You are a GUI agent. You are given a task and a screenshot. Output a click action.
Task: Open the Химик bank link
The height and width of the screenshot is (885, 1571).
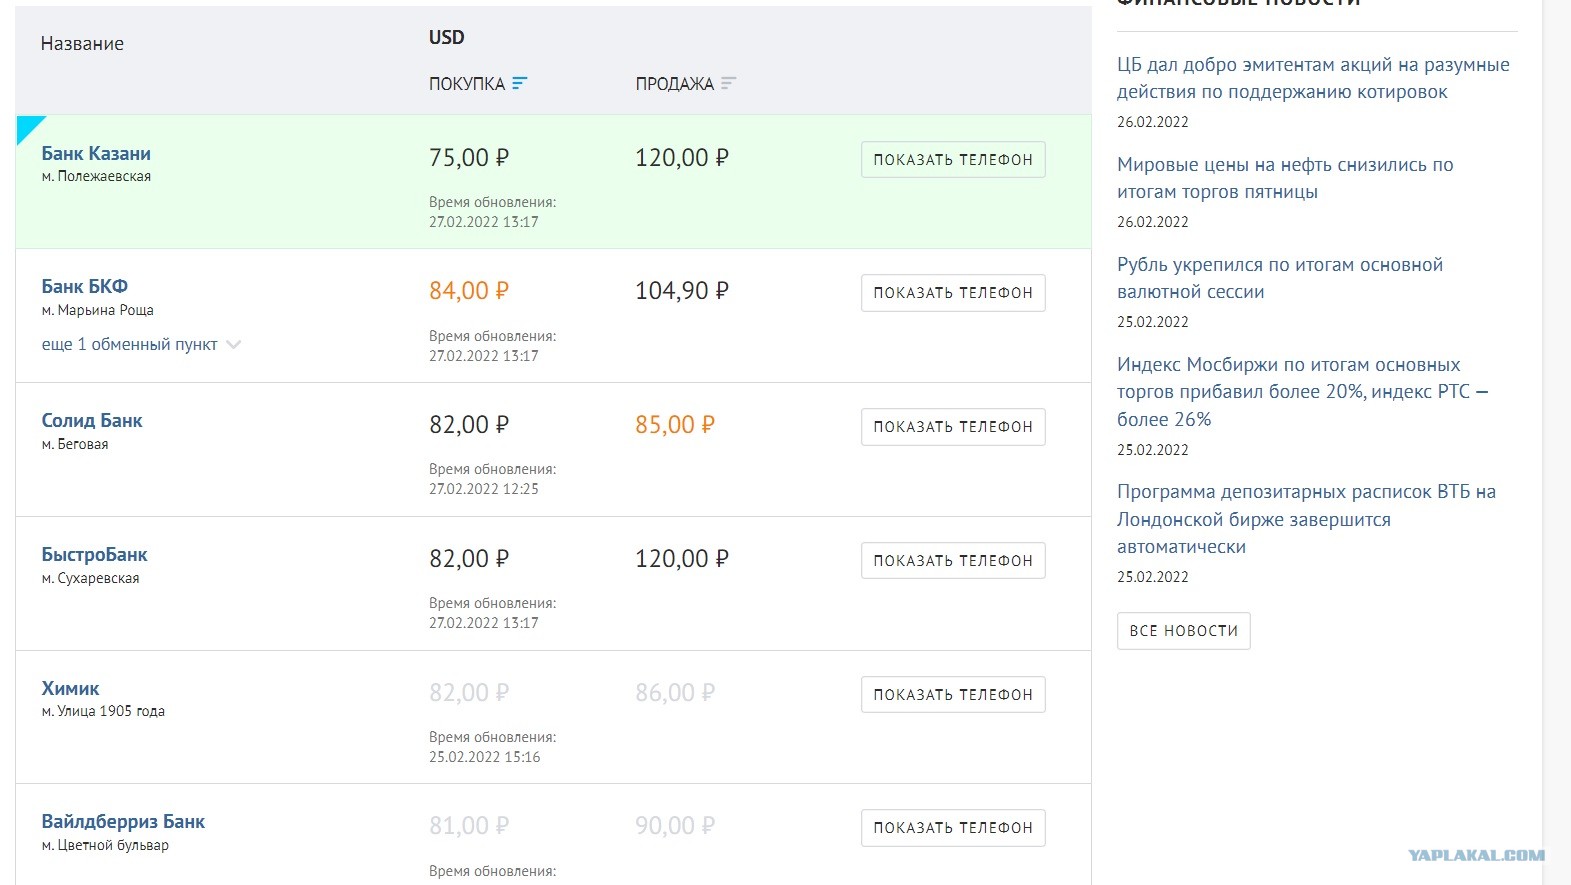[70, 689]
